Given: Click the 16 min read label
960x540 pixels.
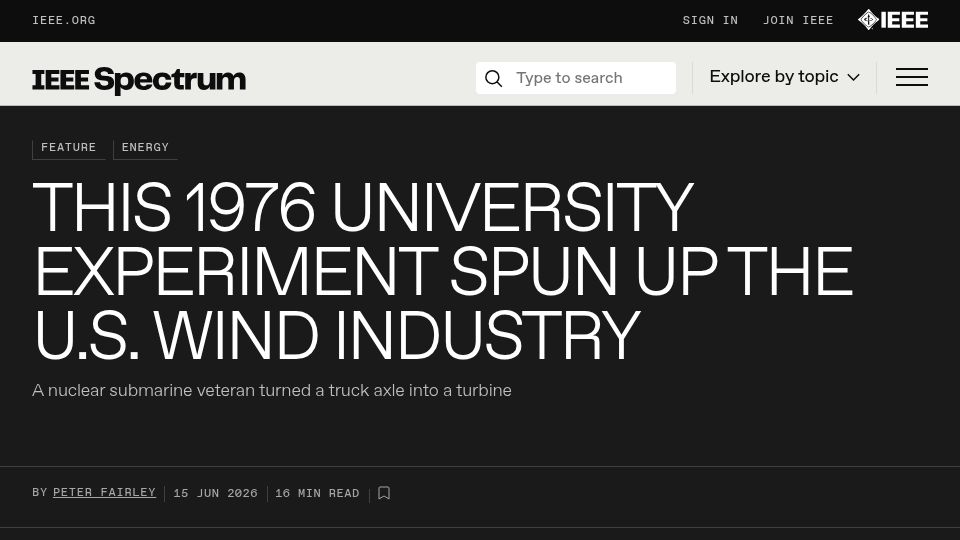Looking at the screenshot, I should click(317, 493).
